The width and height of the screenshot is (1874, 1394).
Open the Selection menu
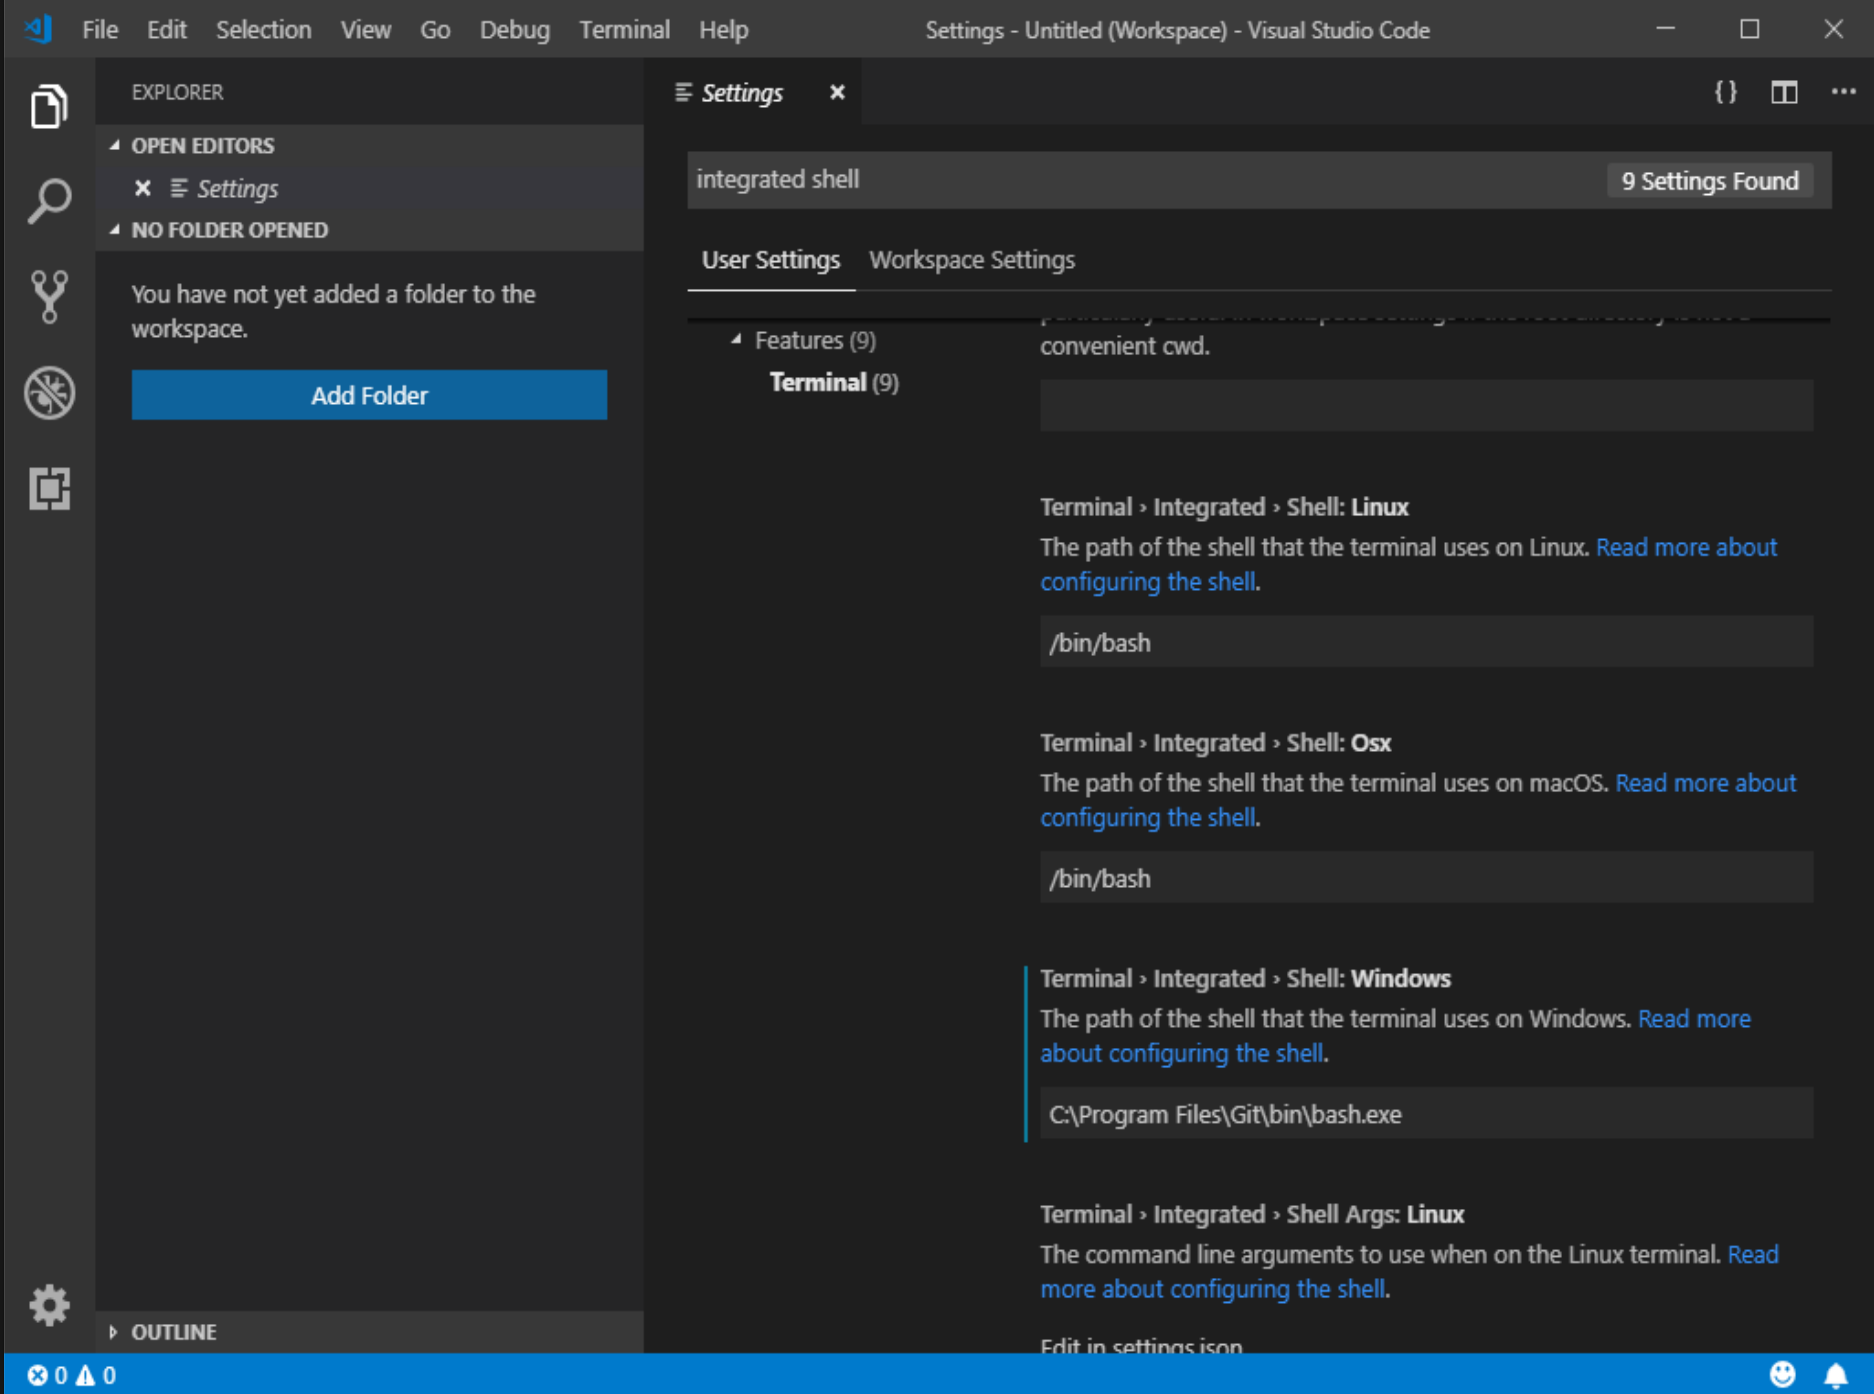point(263,30)
